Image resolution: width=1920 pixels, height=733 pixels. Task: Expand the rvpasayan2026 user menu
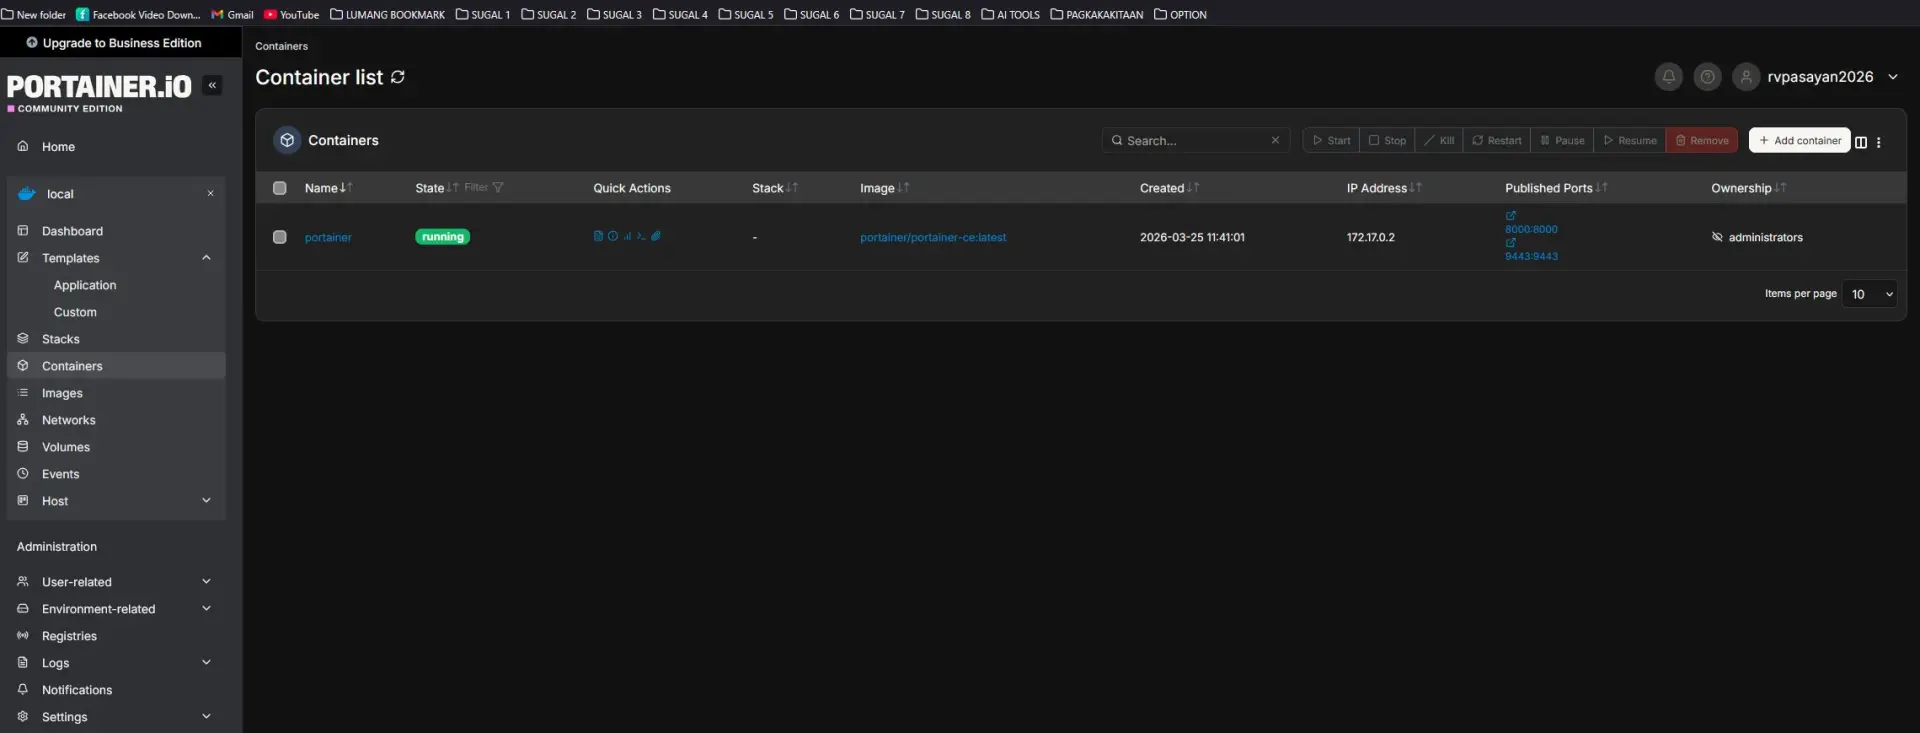(1892, 77)
